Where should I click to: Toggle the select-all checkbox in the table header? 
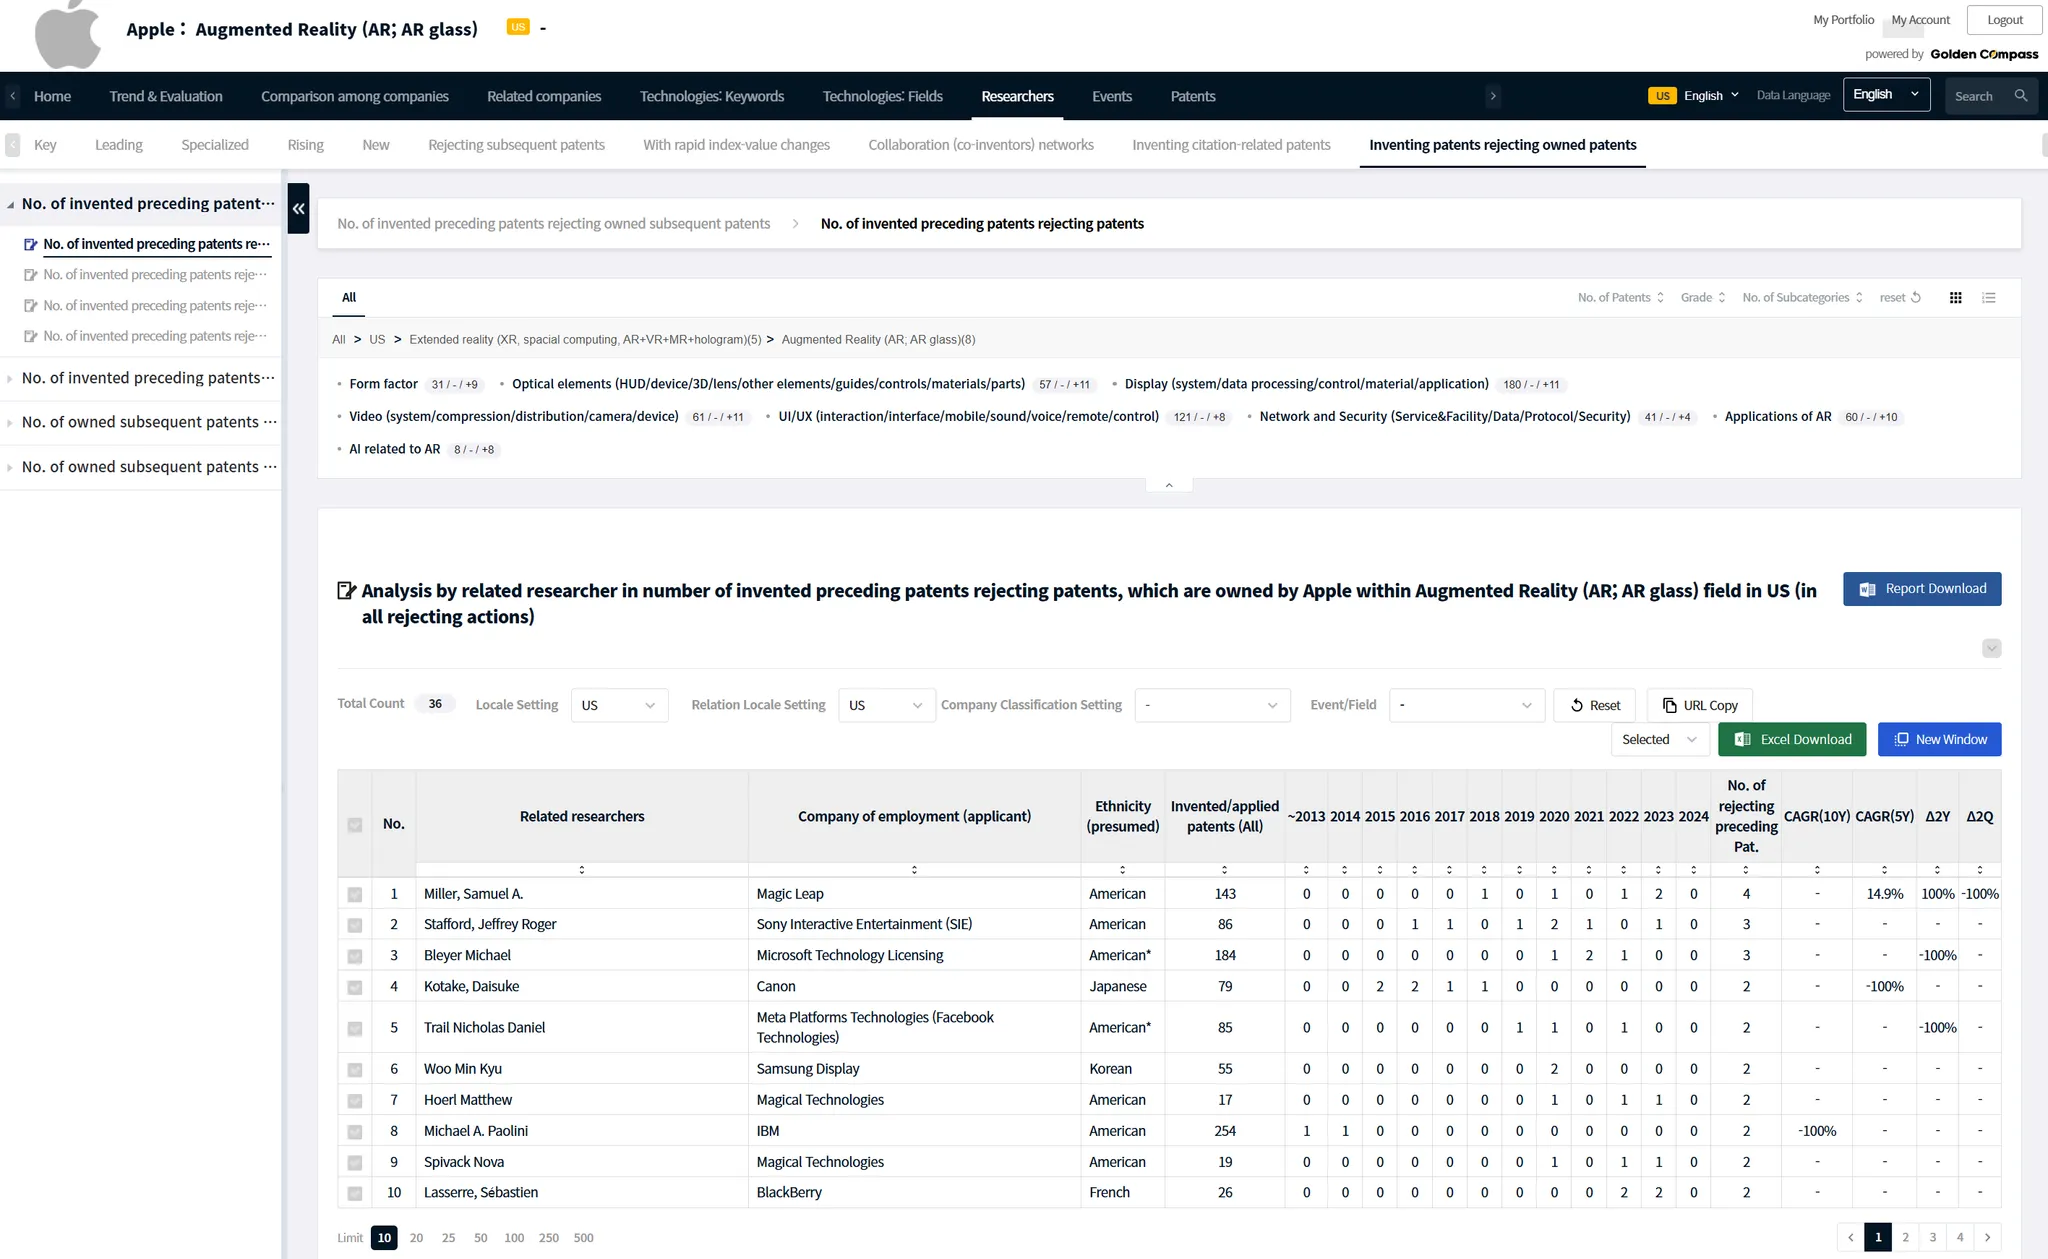pos(354,824)
